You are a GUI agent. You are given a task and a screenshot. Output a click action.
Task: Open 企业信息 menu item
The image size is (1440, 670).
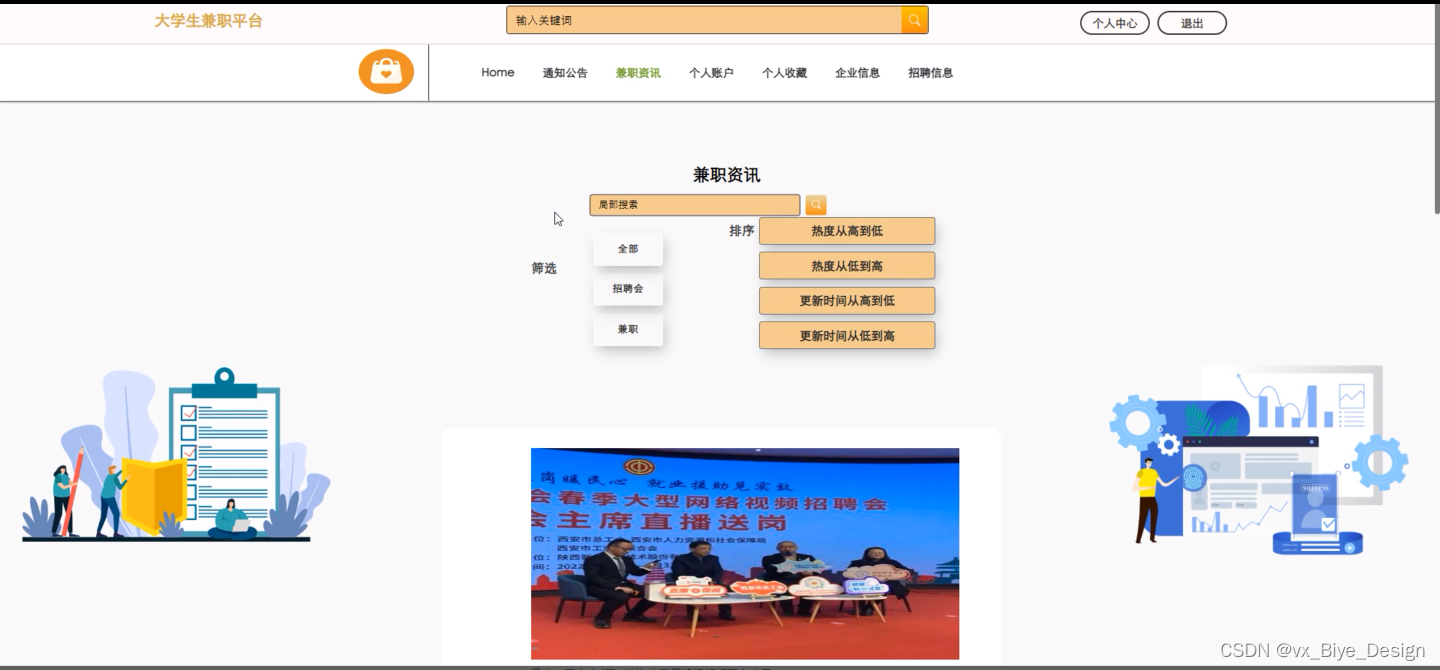click(857, 73)
